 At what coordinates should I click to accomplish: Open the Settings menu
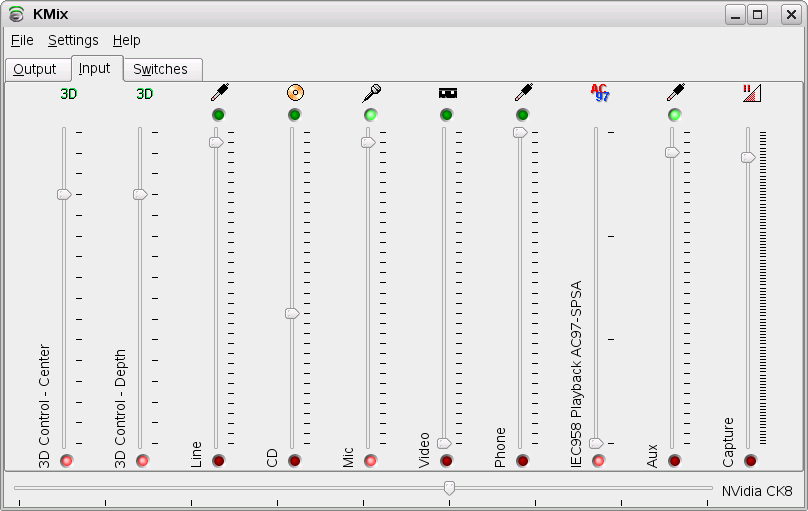click(73, 40)
